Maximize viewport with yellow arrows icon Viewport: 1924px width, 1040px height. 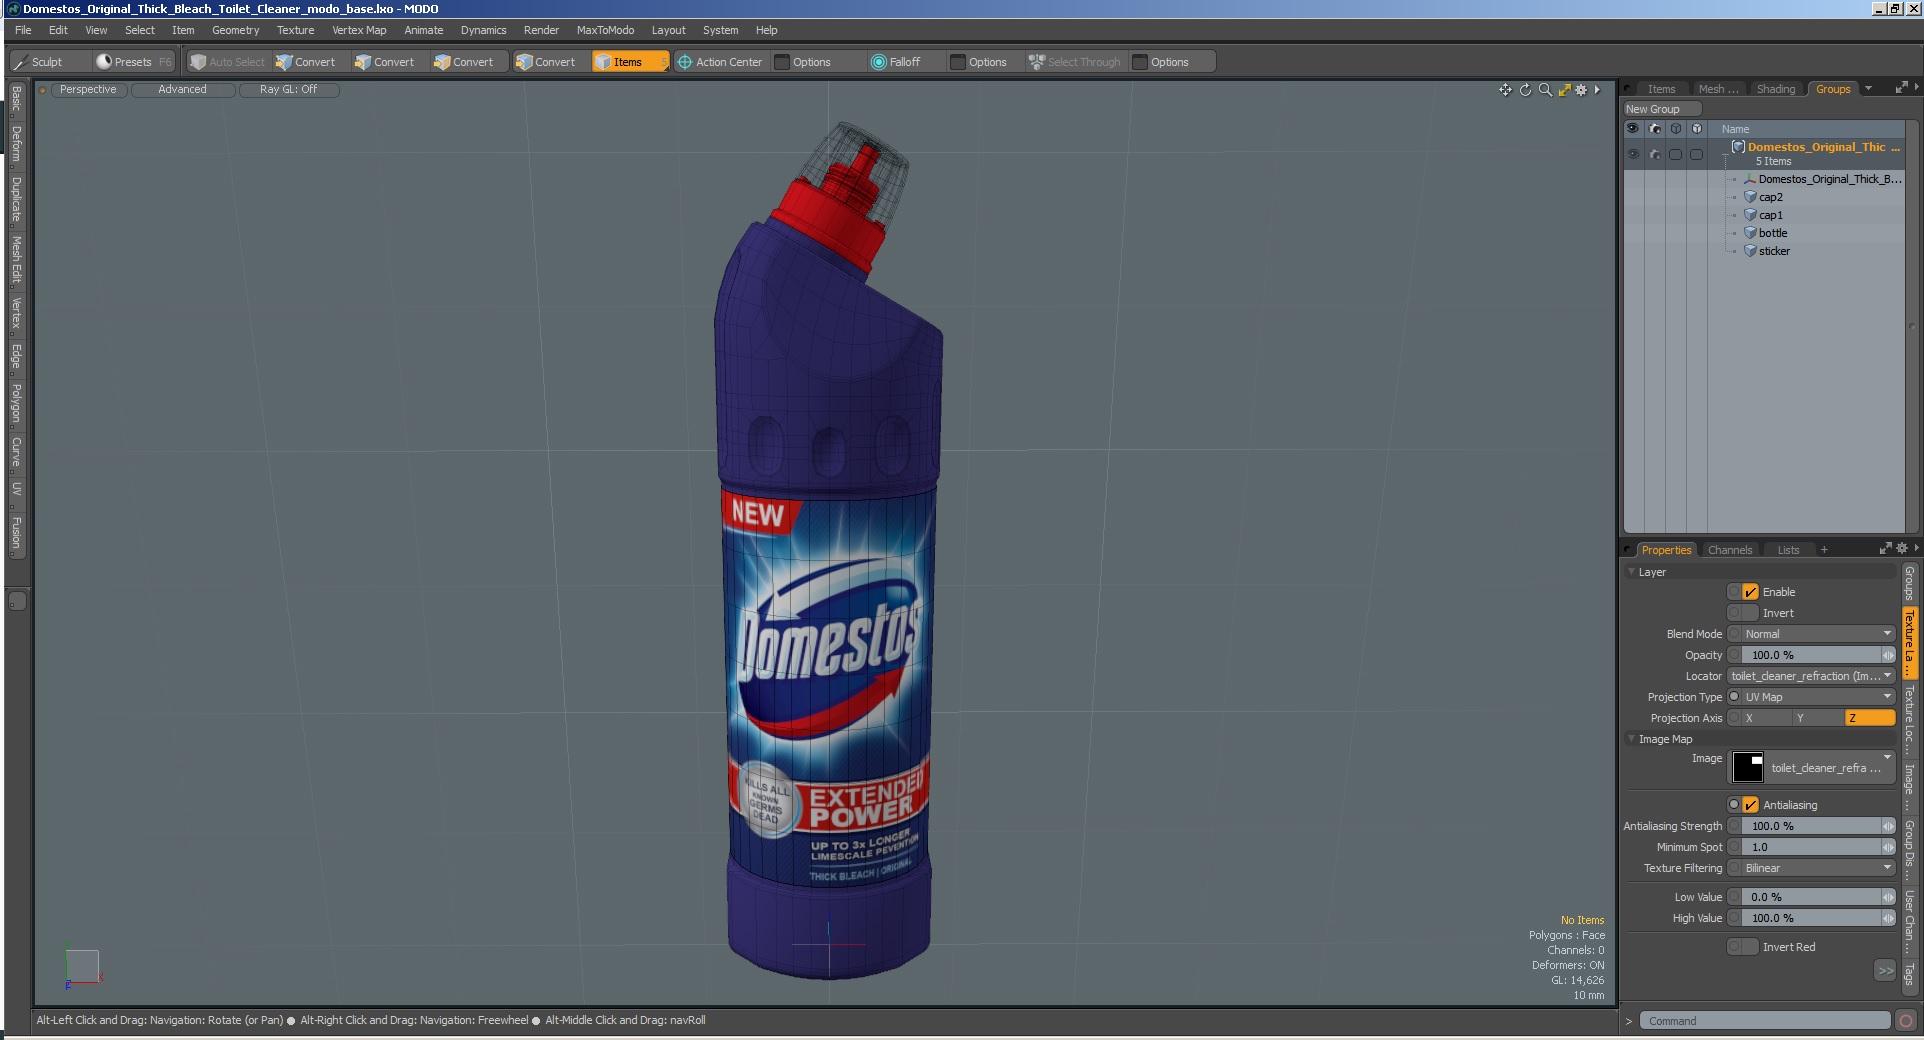[x=1564, y=90]
